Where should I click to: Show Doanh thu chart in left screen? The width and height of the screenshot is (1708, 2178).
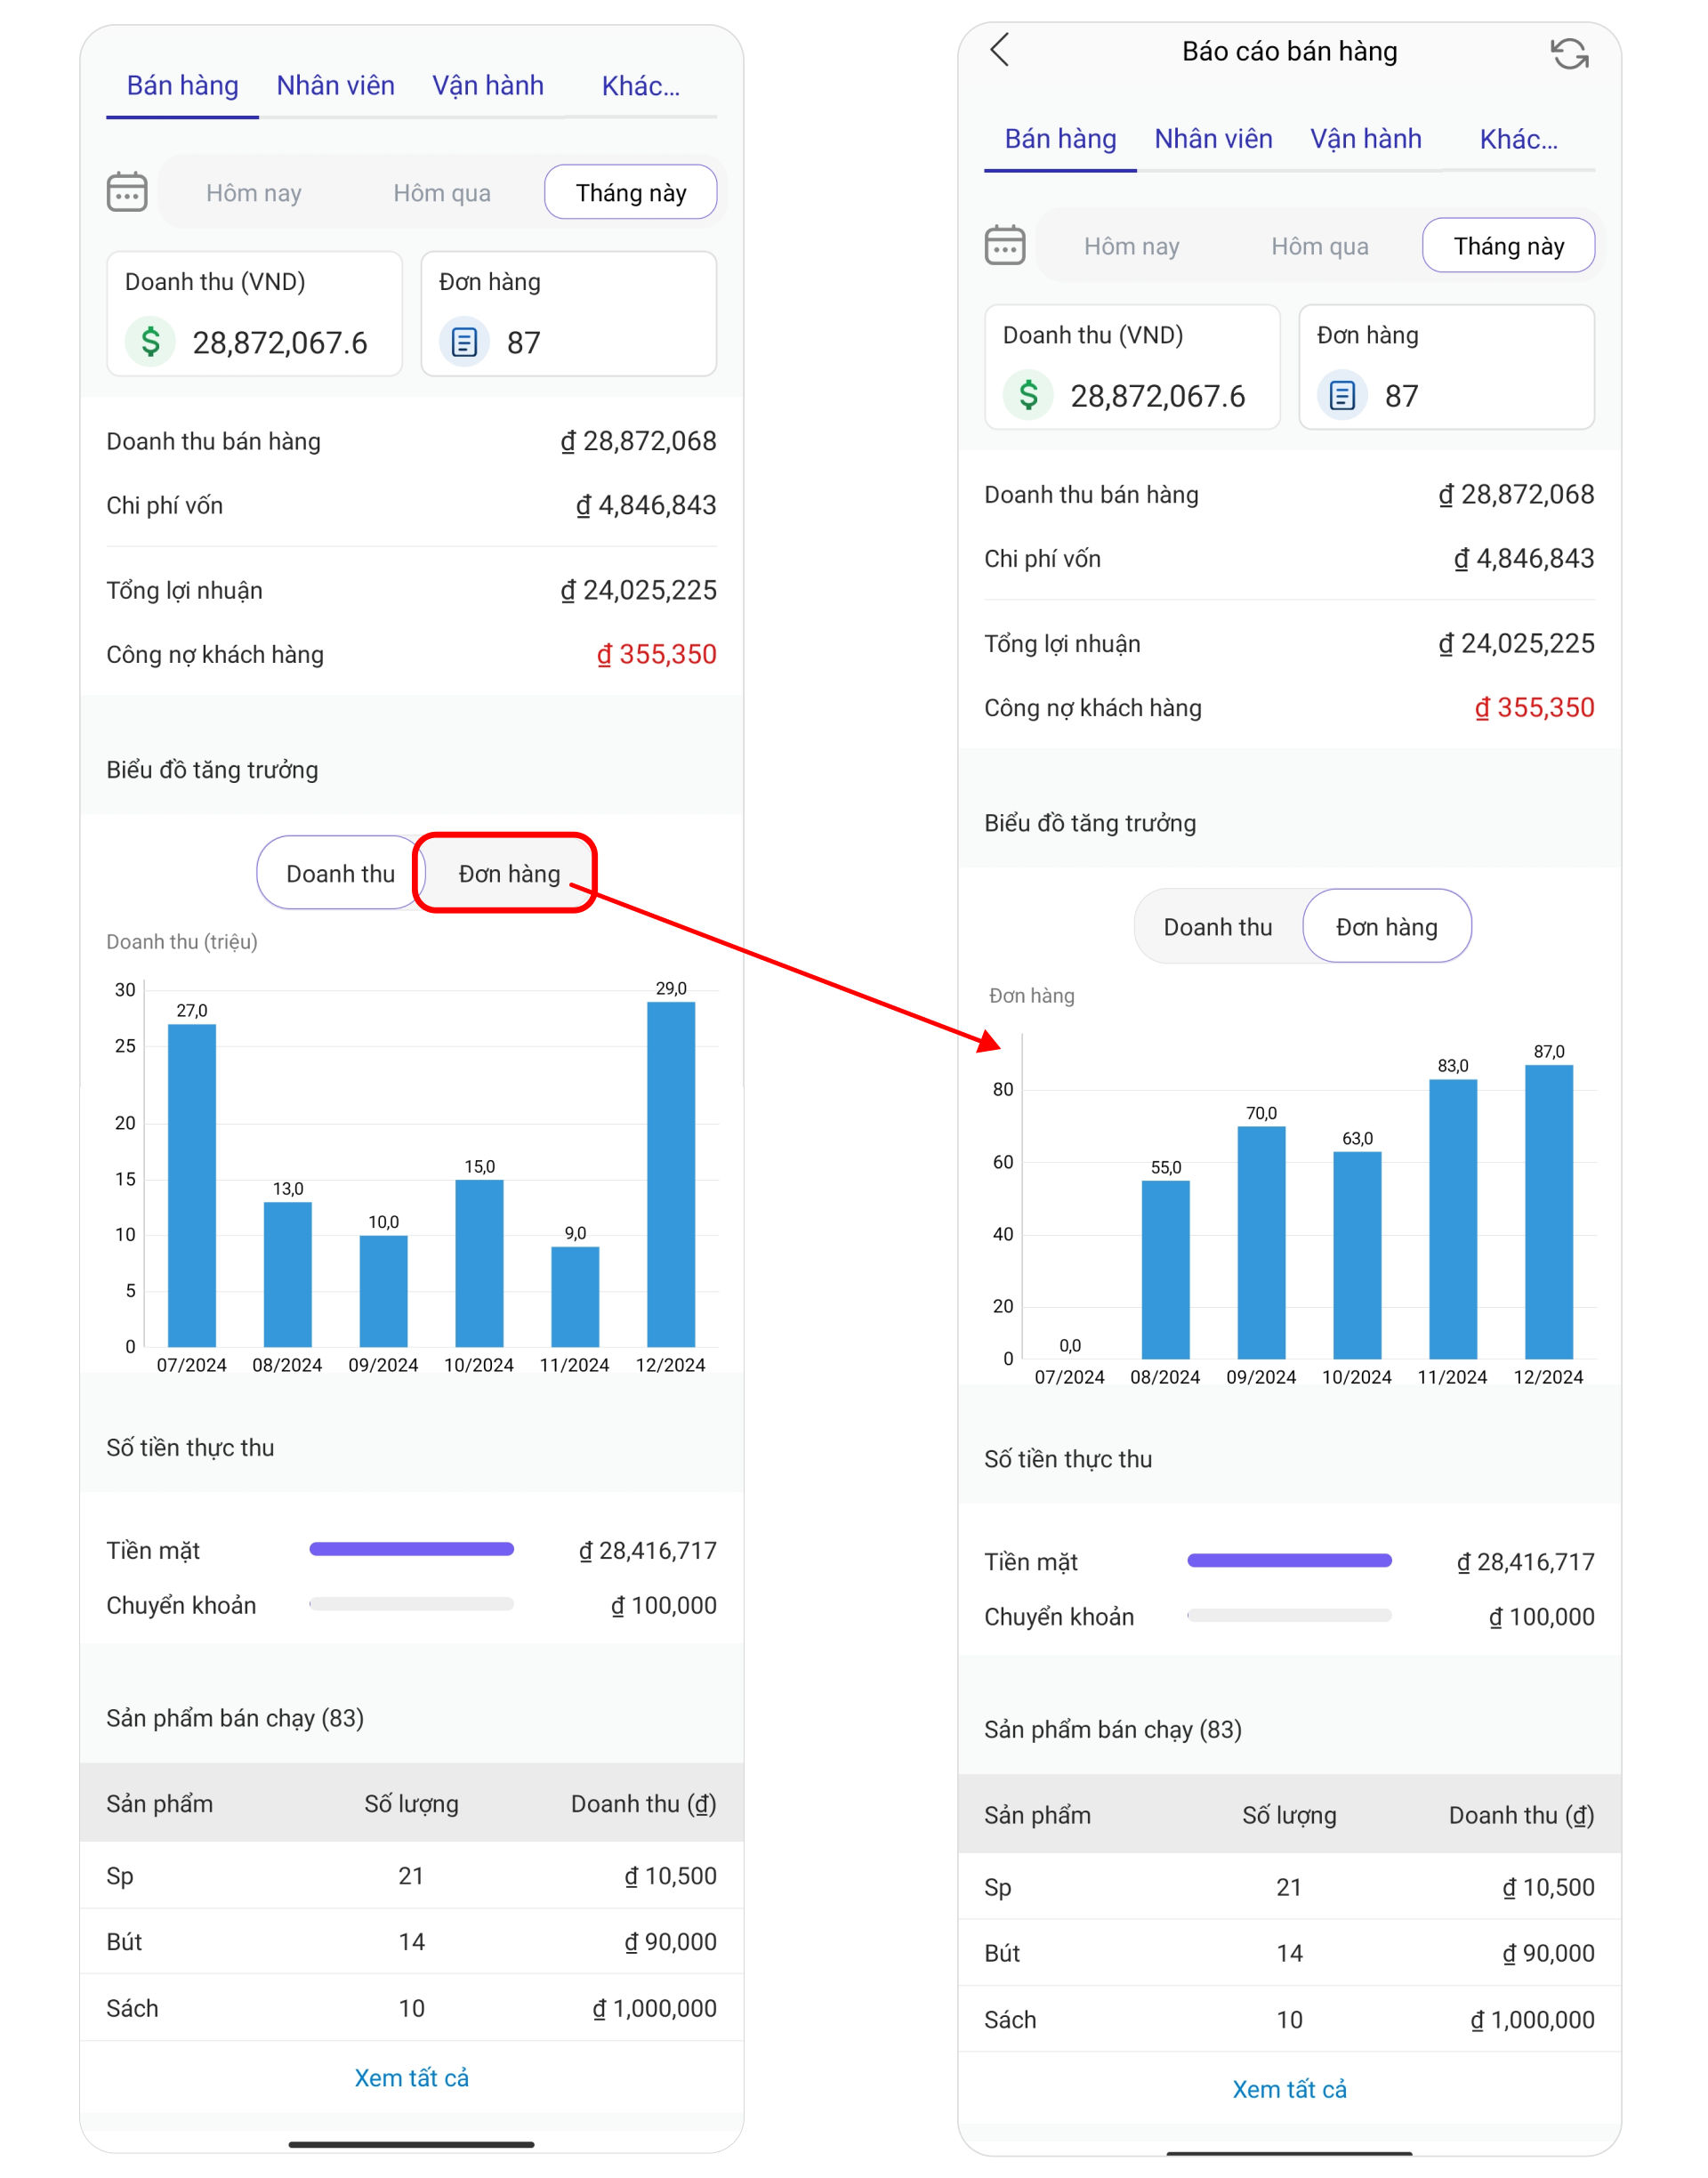click(340, 873)
